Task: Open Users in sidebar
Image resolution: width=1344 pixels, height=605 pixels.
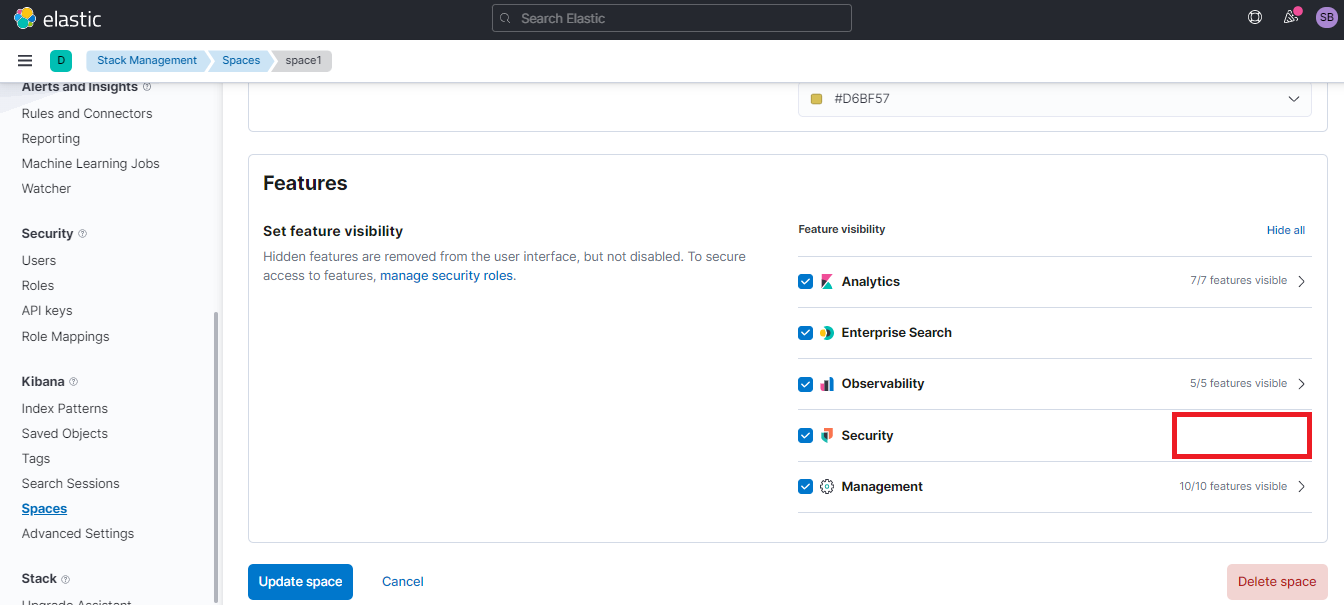Action: [x=39, y=261]
